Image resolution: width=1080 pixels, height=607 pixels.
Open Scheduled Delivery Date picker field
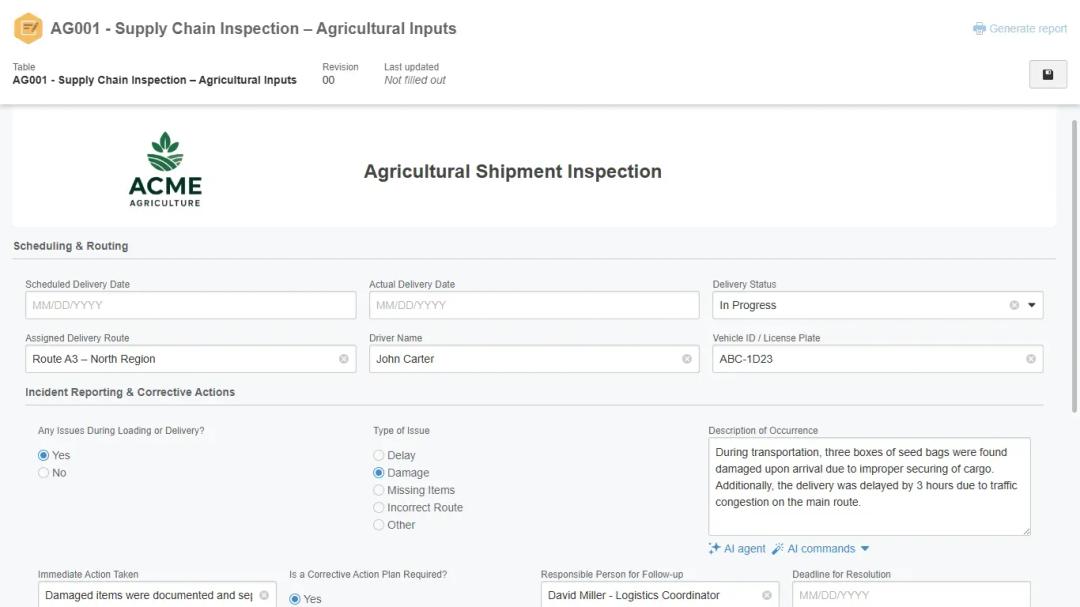point(190,305)
